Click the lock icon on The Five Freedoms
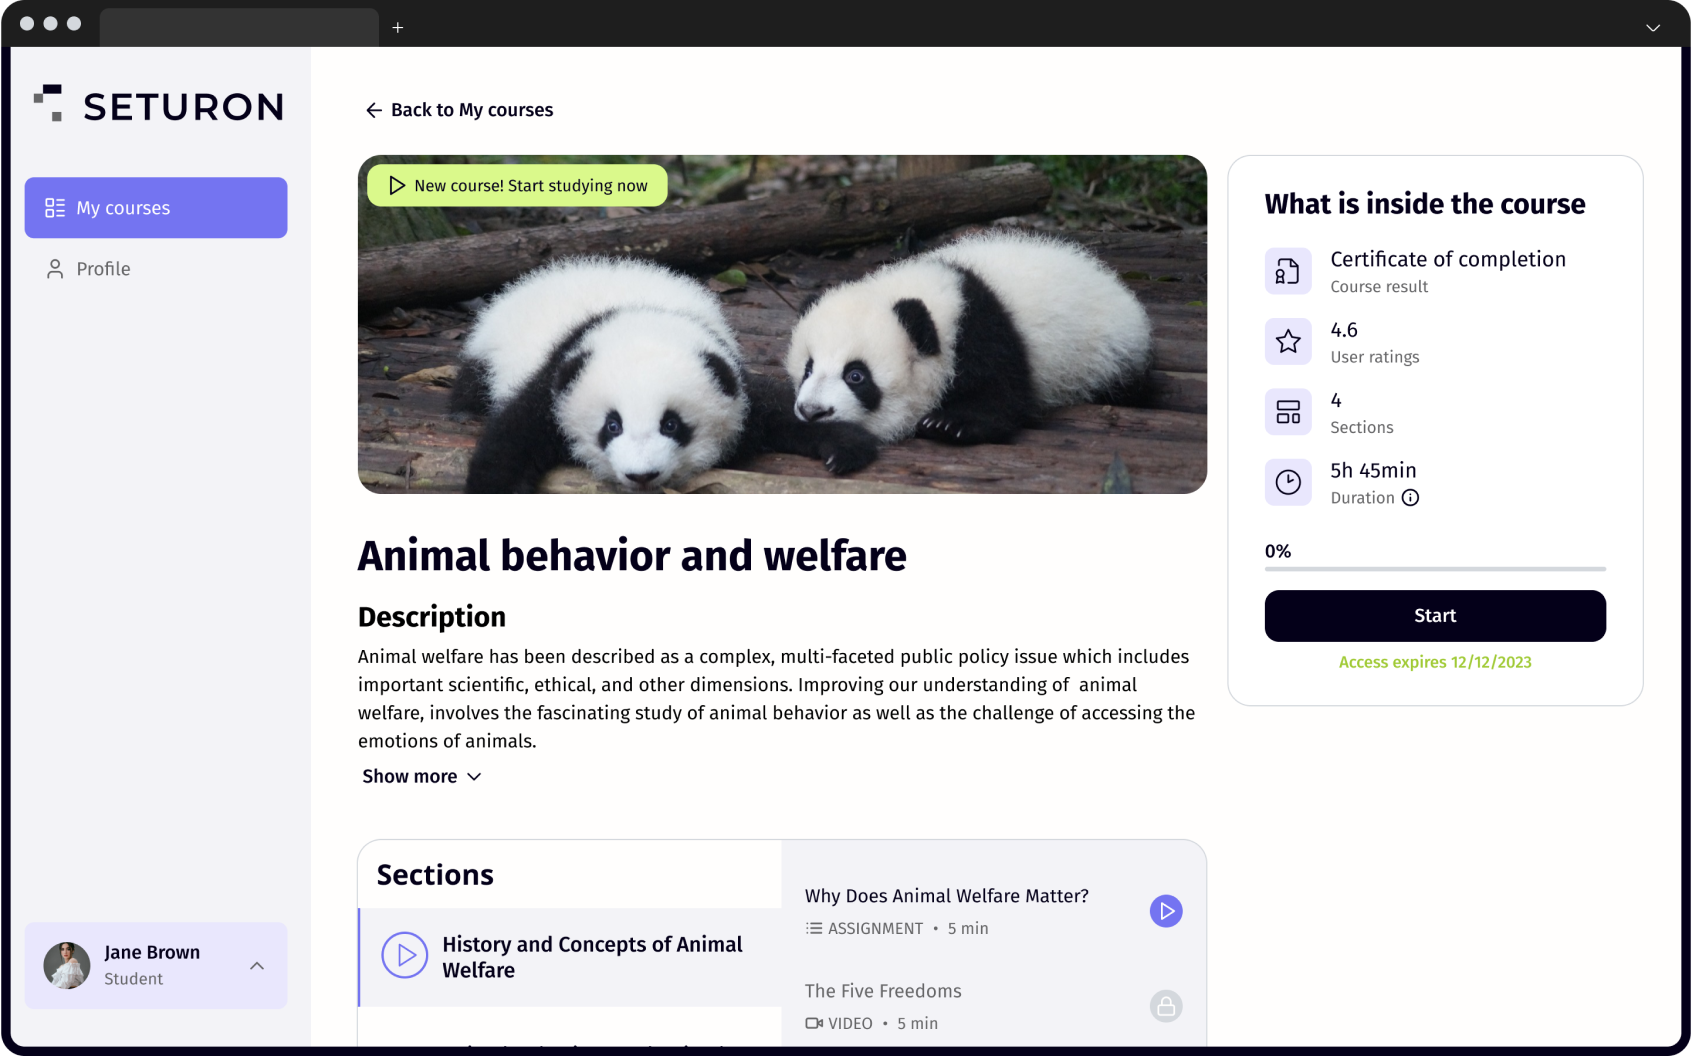The width and height of the screenshot is (1692, 1056). click(1166, 1006)
